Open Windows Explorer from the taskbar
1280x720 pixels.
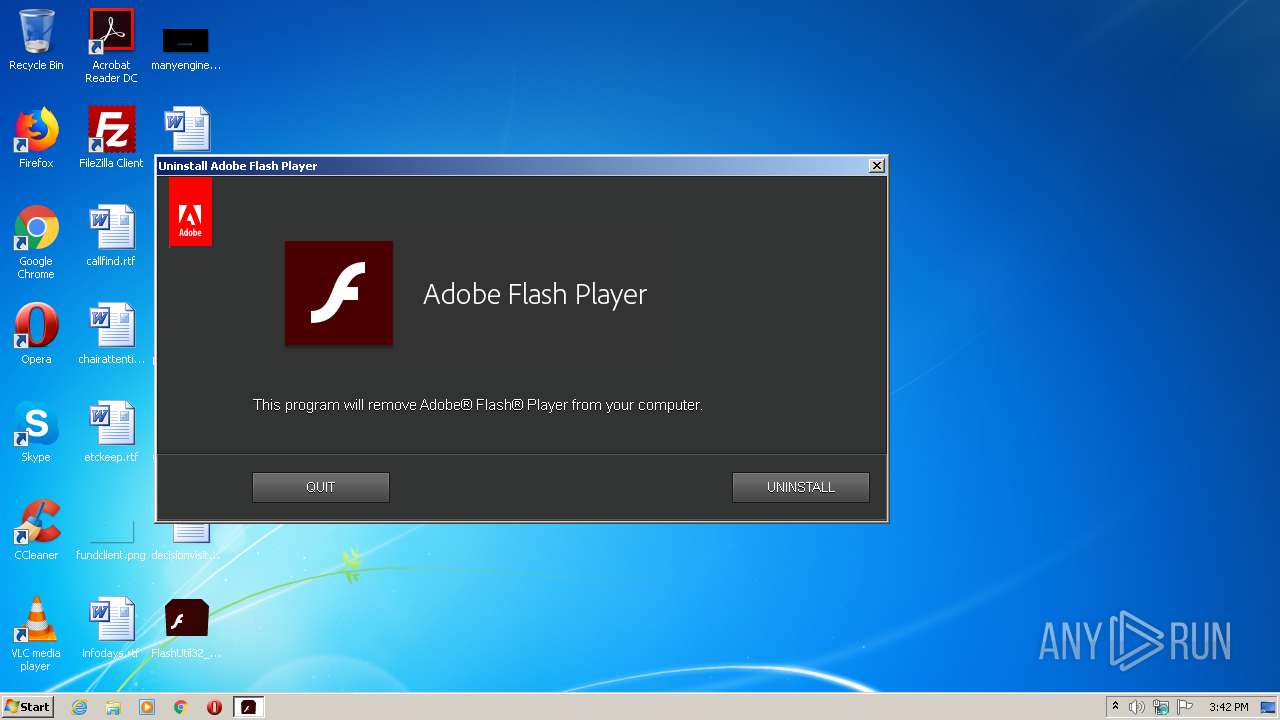click(x=113, y=707)
